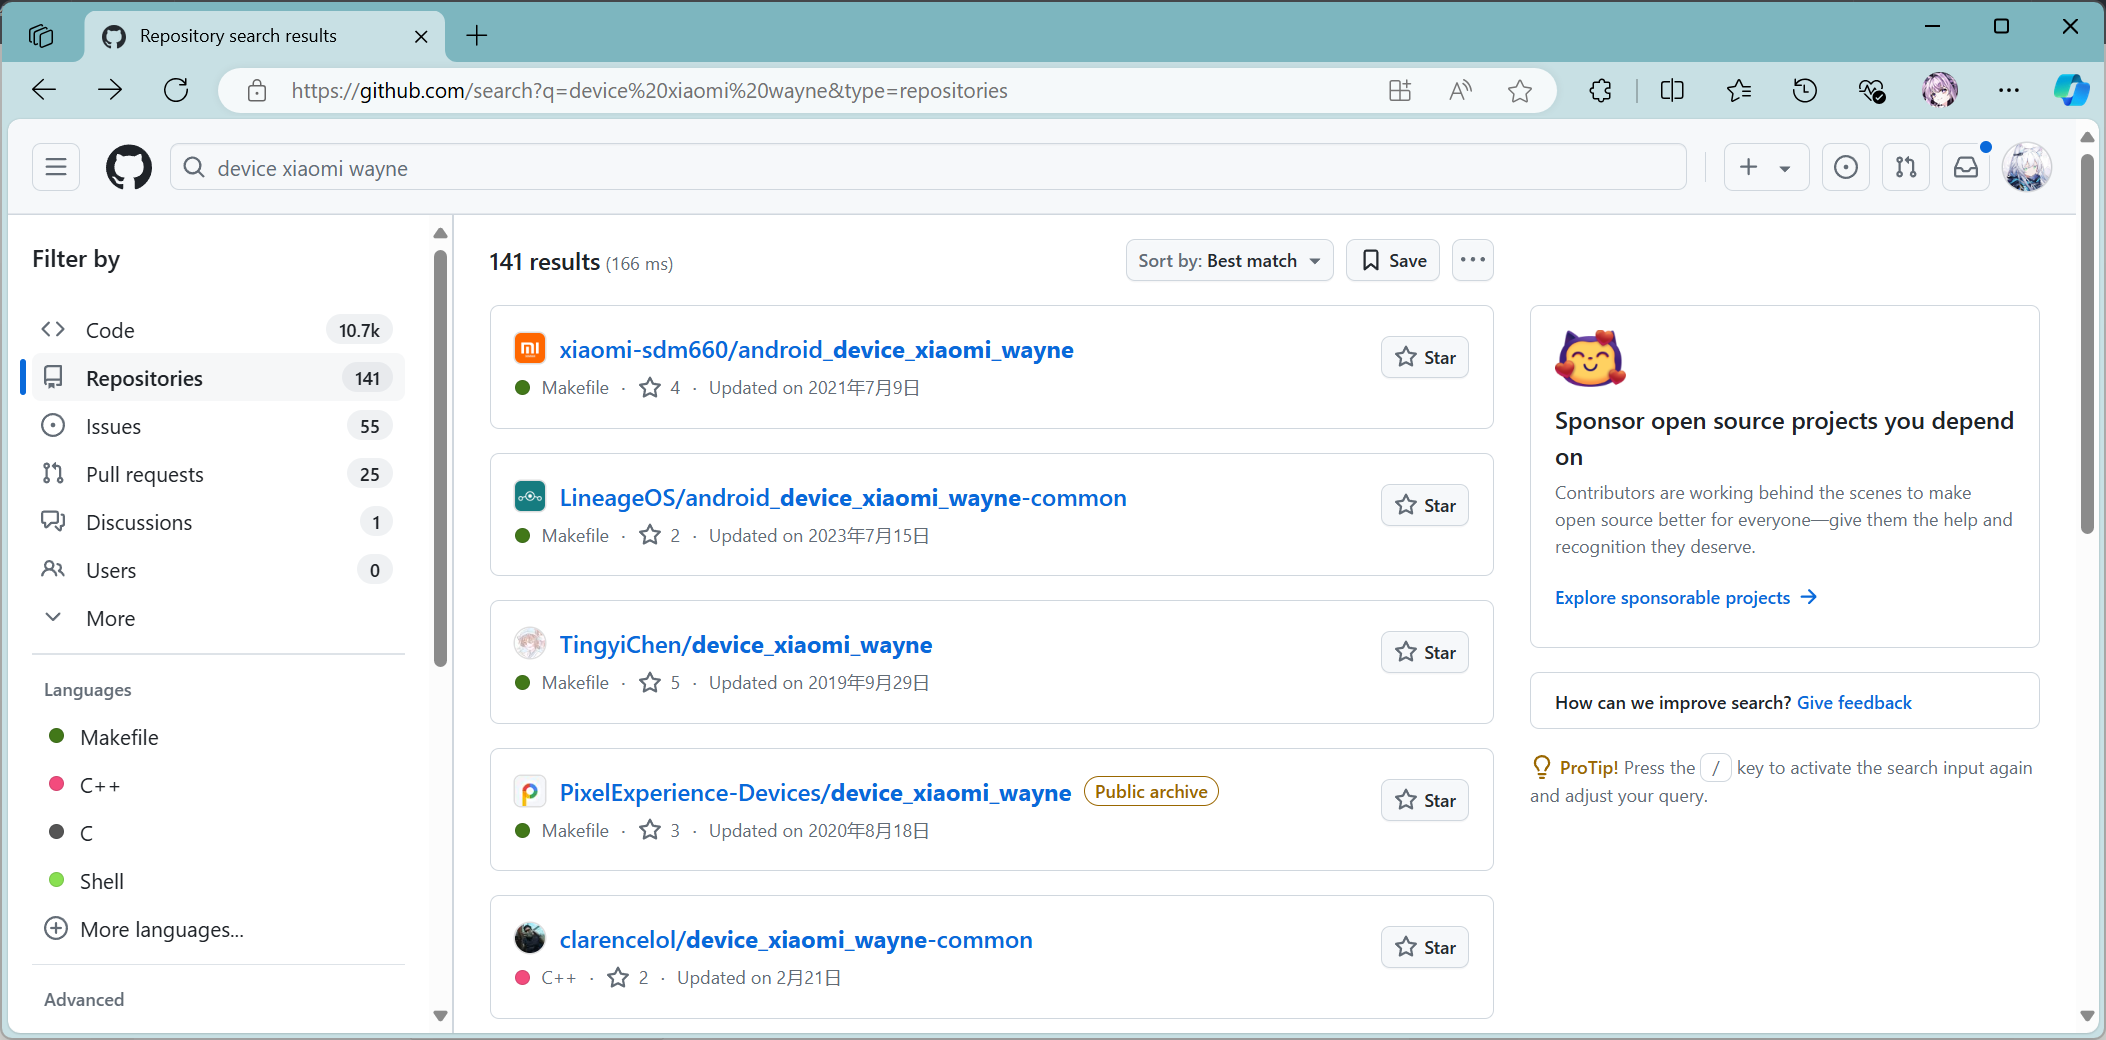This screenshot has height=1040, width=2106.
Task: Click the Give feedback link
Action: (1854, 702)
